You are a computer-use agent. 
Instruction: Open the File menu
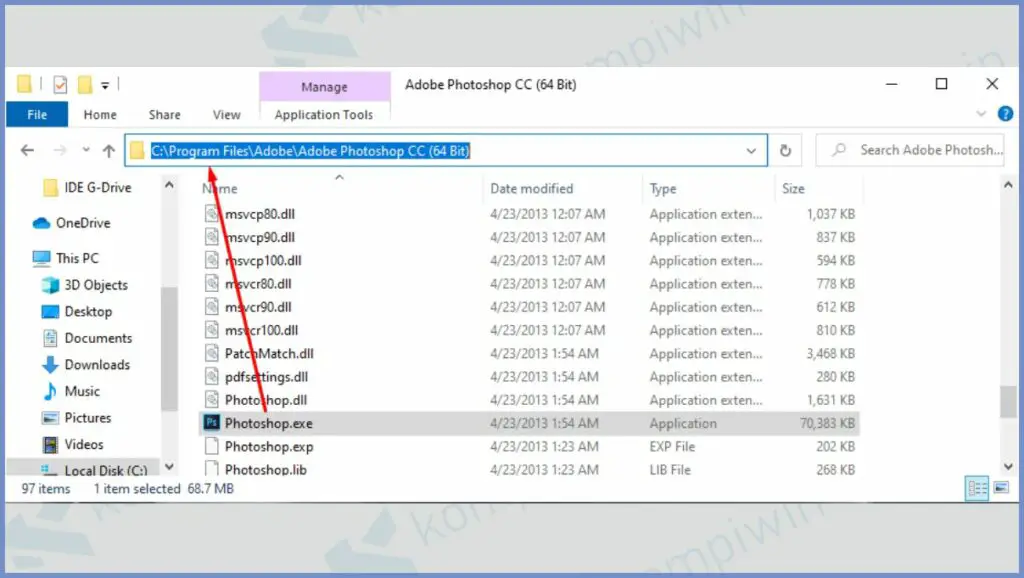pos(37,115)
